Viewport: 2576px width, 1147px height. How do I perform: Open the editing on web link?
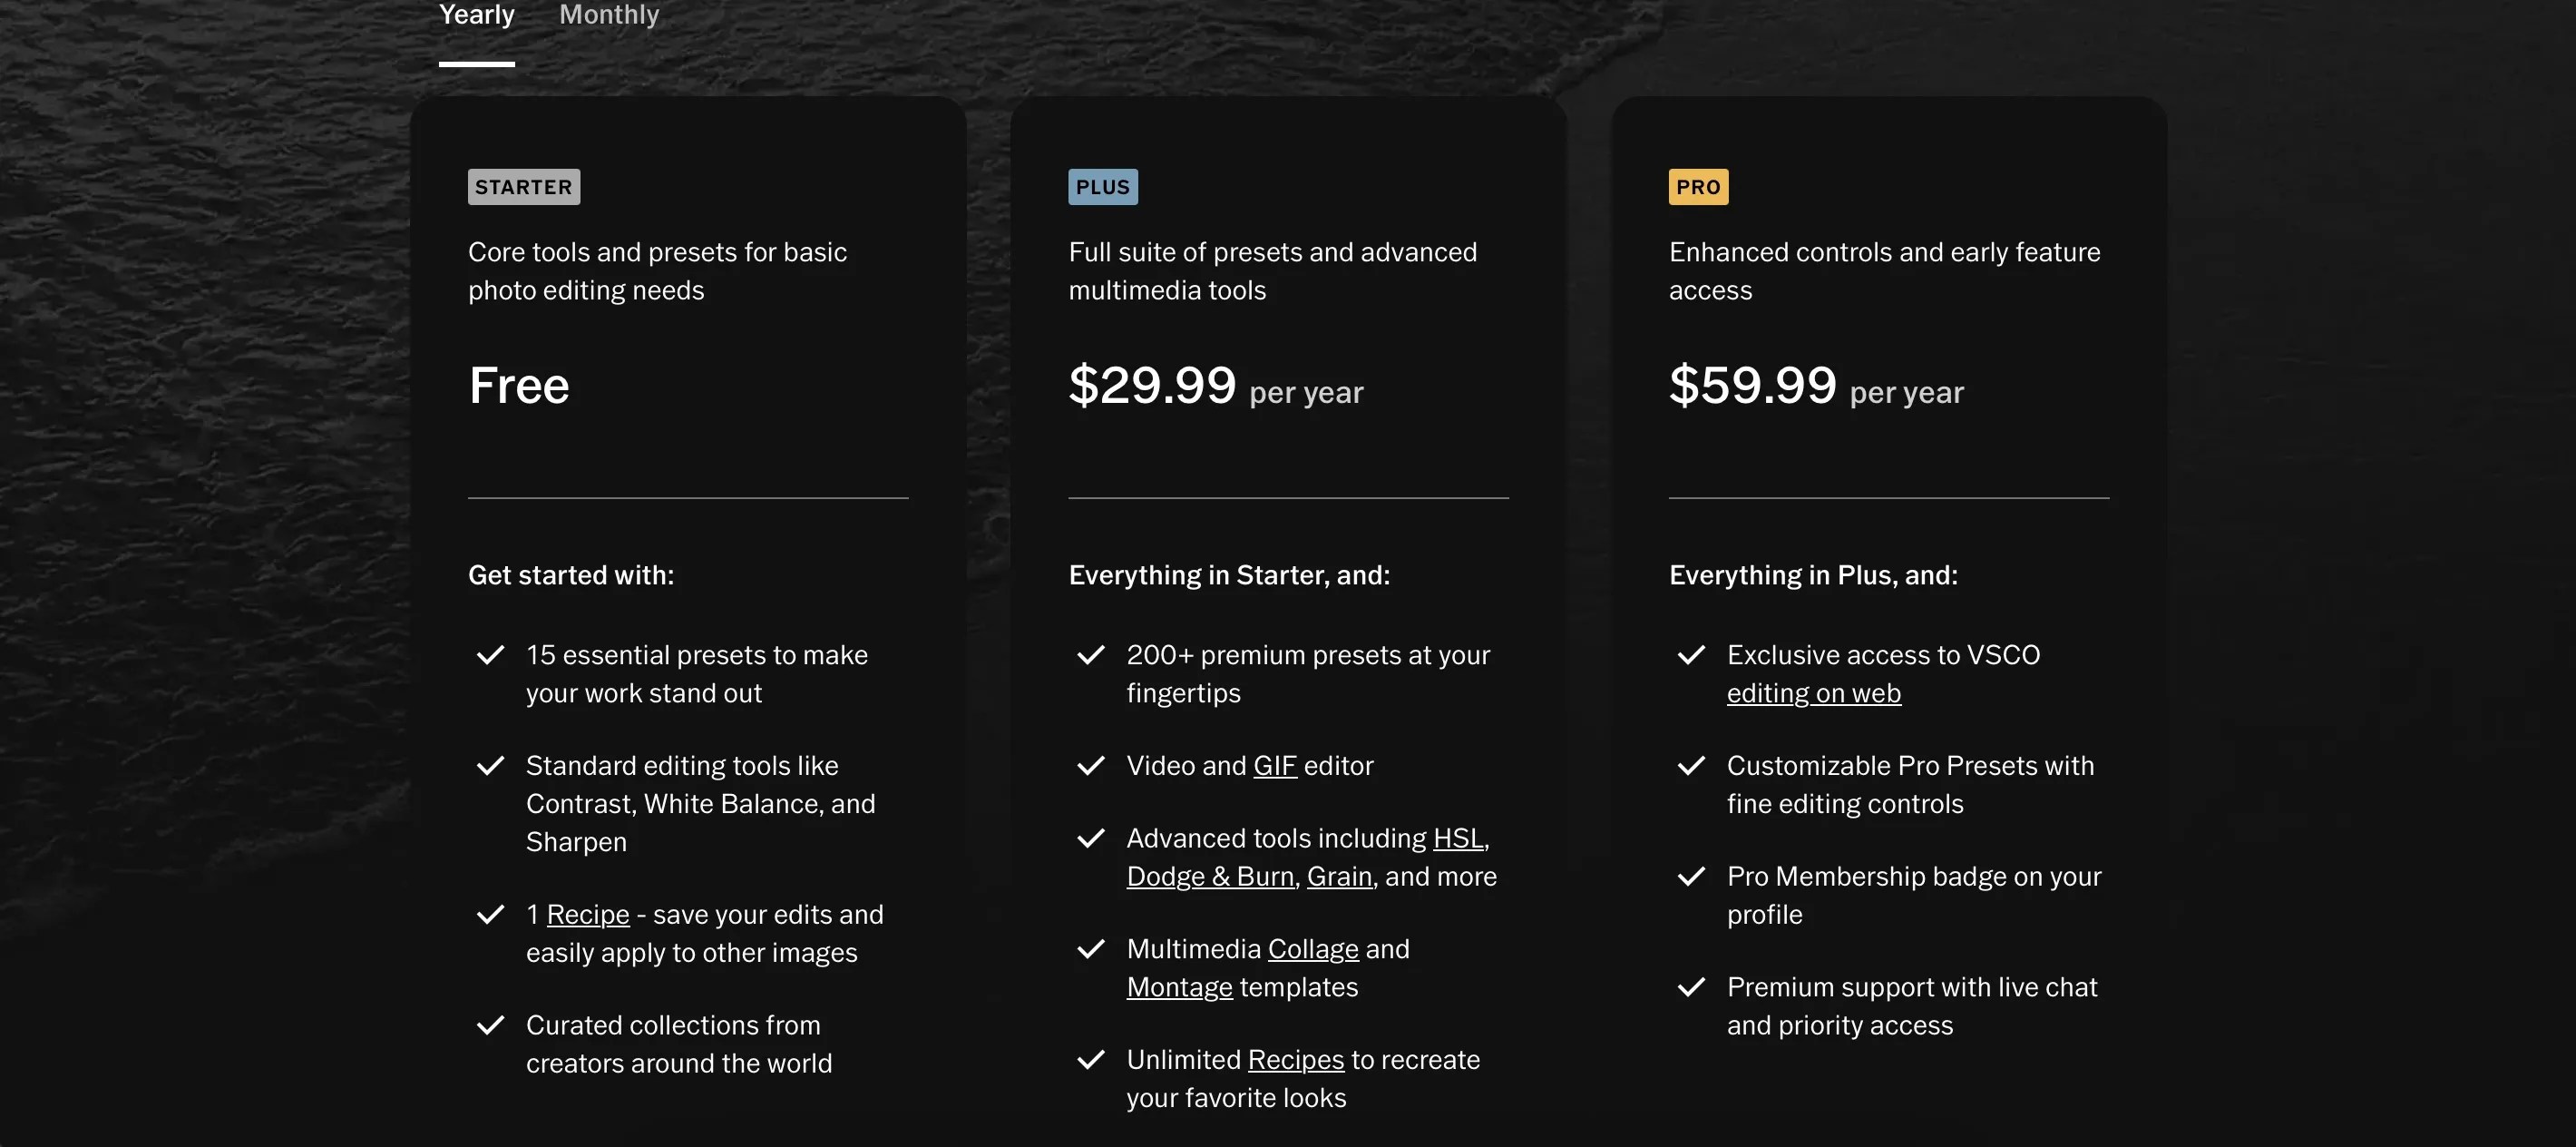[x=1814, y=692]
